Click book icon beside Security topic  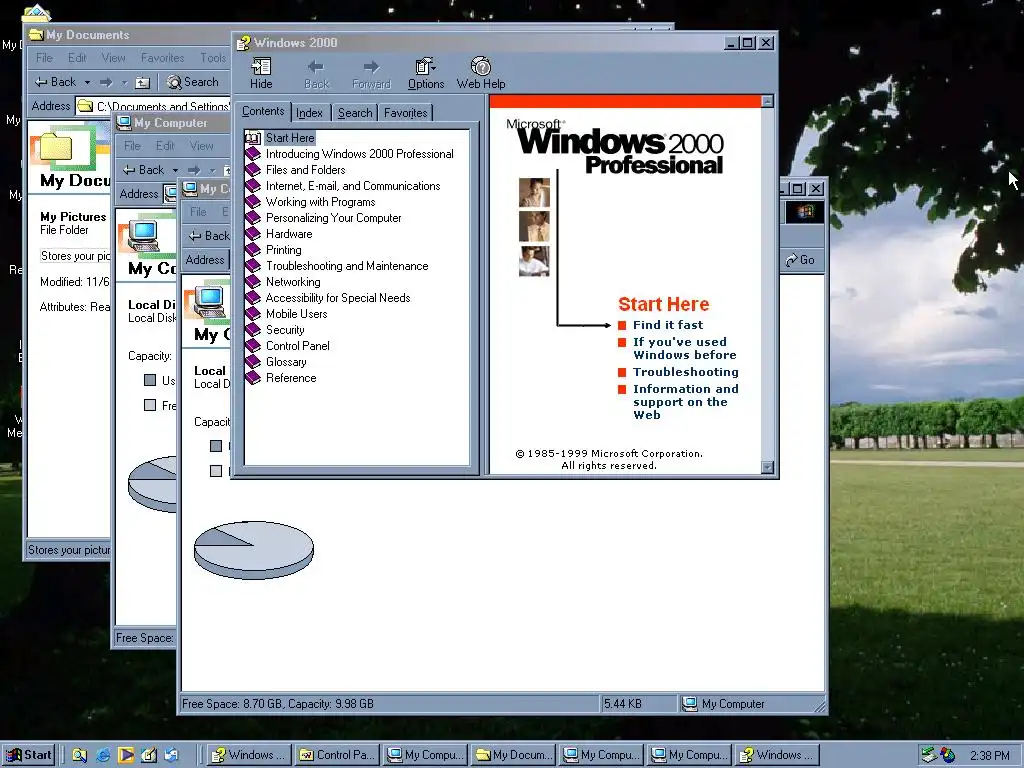click(253, 330)
